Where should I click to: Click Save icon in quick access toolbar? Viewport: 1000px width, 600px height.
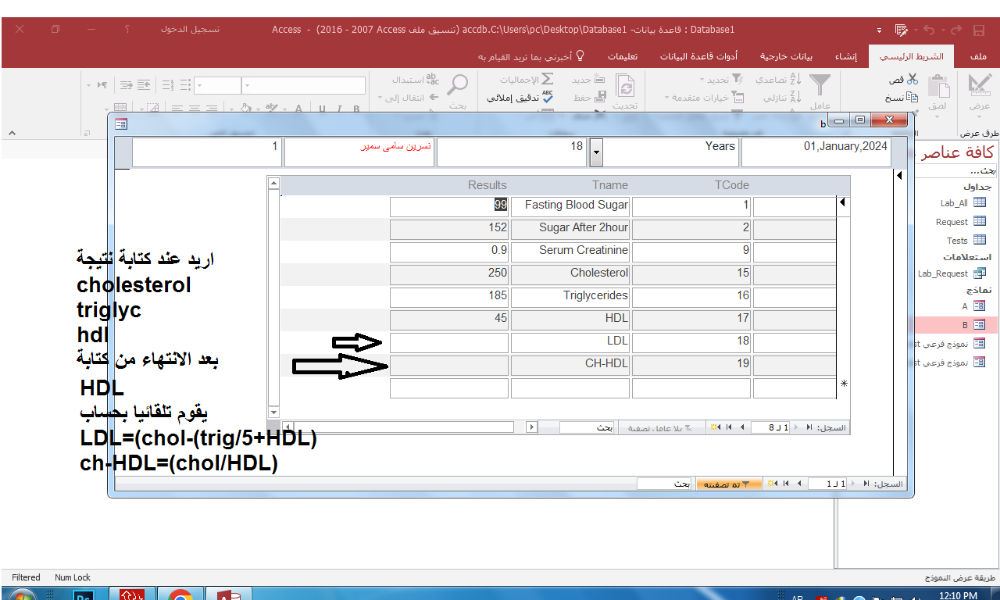[x=979, y=30]
